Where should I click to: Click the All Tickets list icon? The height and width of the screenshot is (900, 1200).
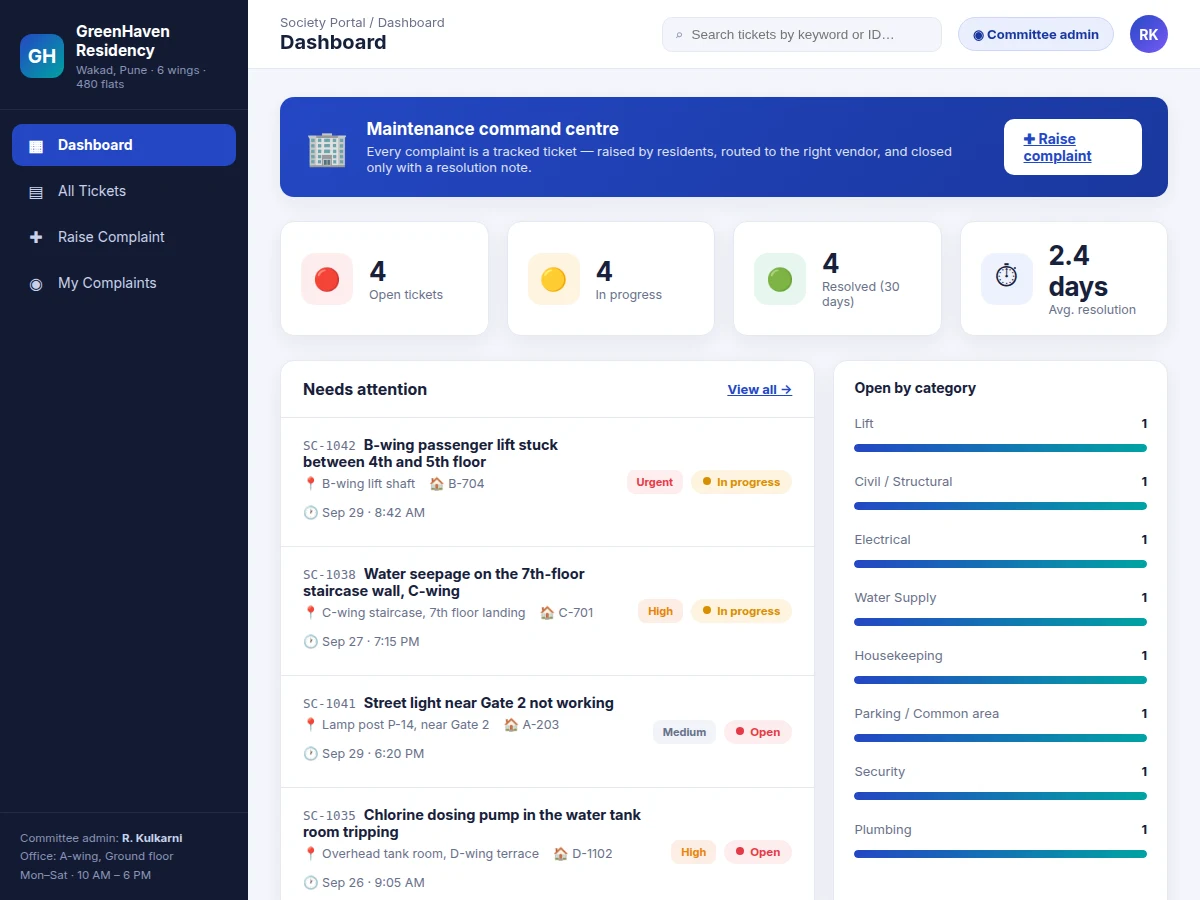[36, 192]
